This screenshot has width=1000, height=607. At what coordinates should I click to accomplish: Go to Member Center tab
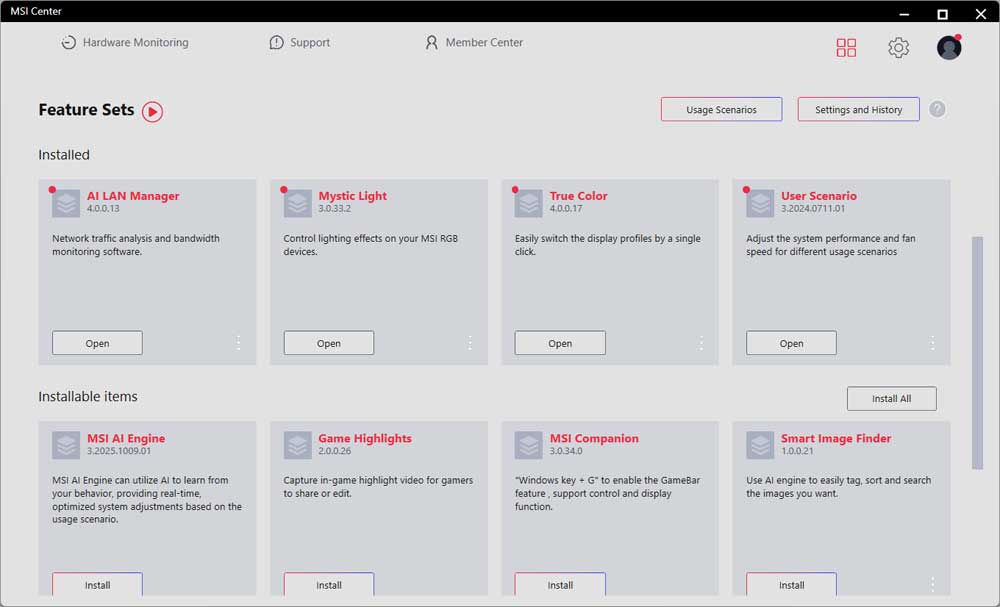click(x=474, y=43)
